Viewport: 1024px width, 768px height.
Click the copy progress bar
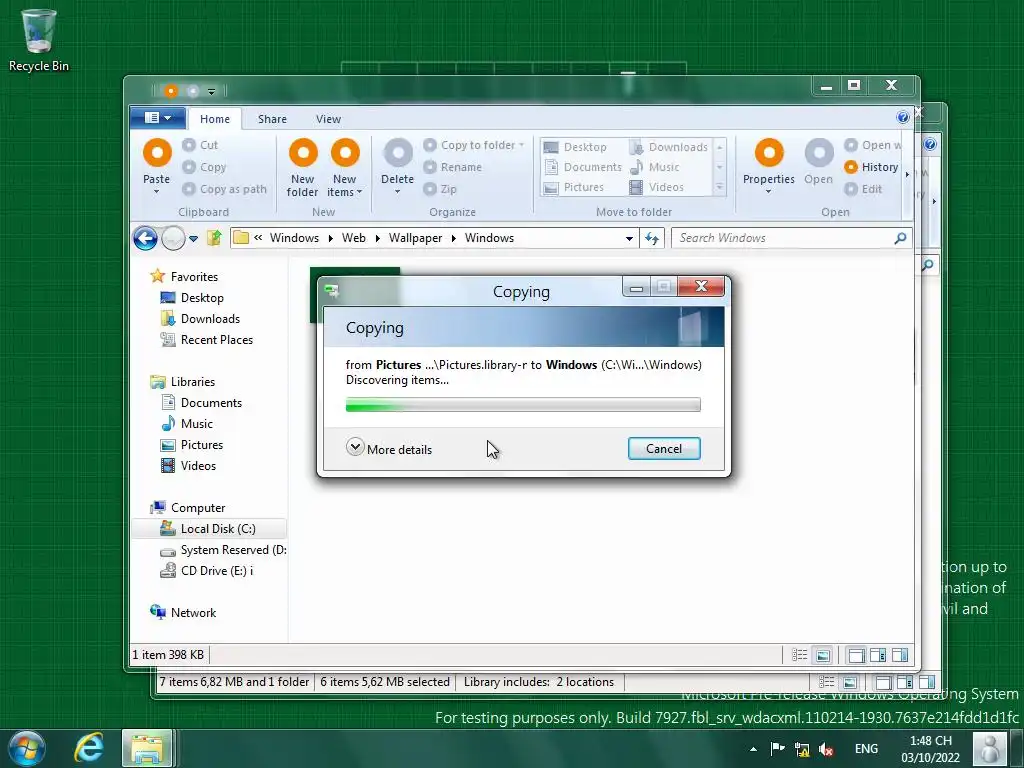(x=523, y=405)
